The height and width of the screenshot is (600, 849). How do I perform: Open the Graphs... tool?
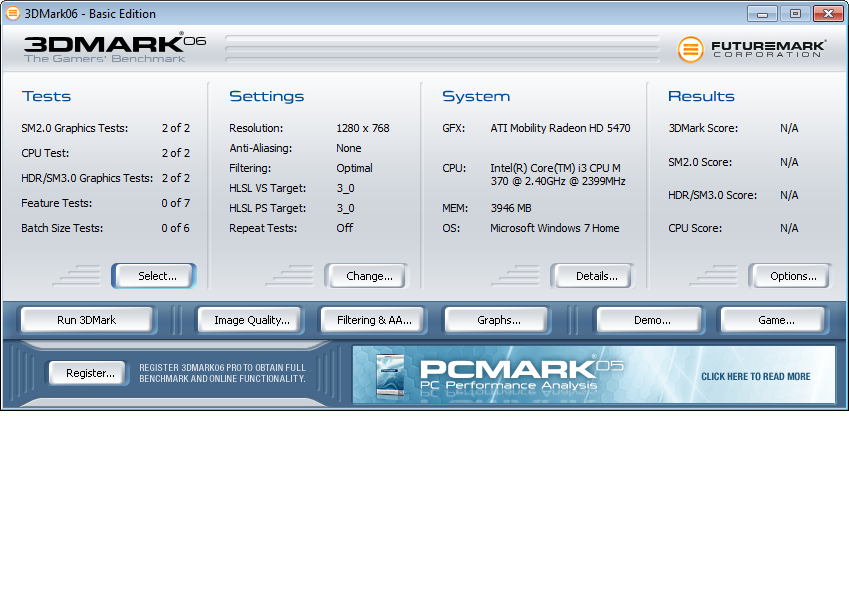pyautogui.click(x=497, y=320)
